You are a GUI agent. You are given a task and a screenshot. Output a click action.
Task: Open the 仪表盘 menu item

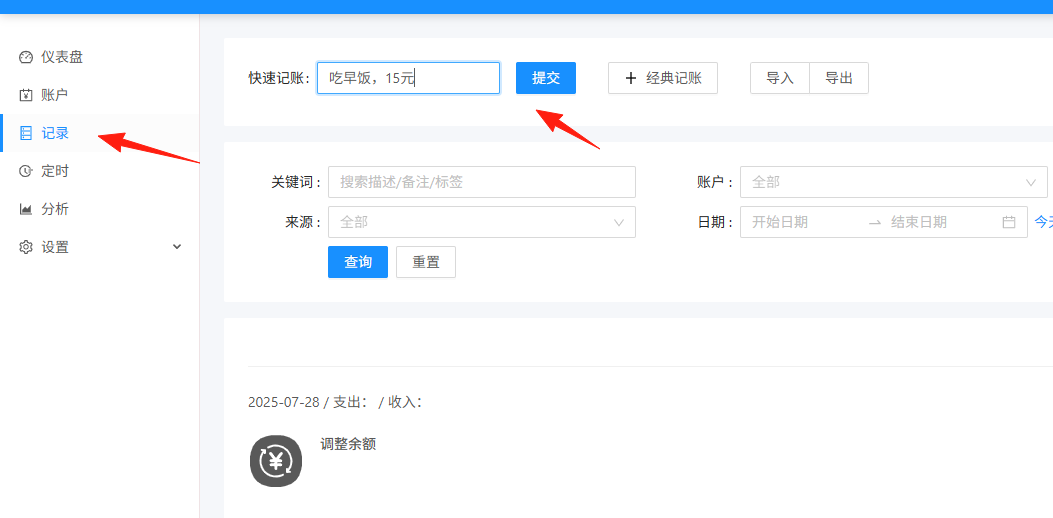point(99,57)
